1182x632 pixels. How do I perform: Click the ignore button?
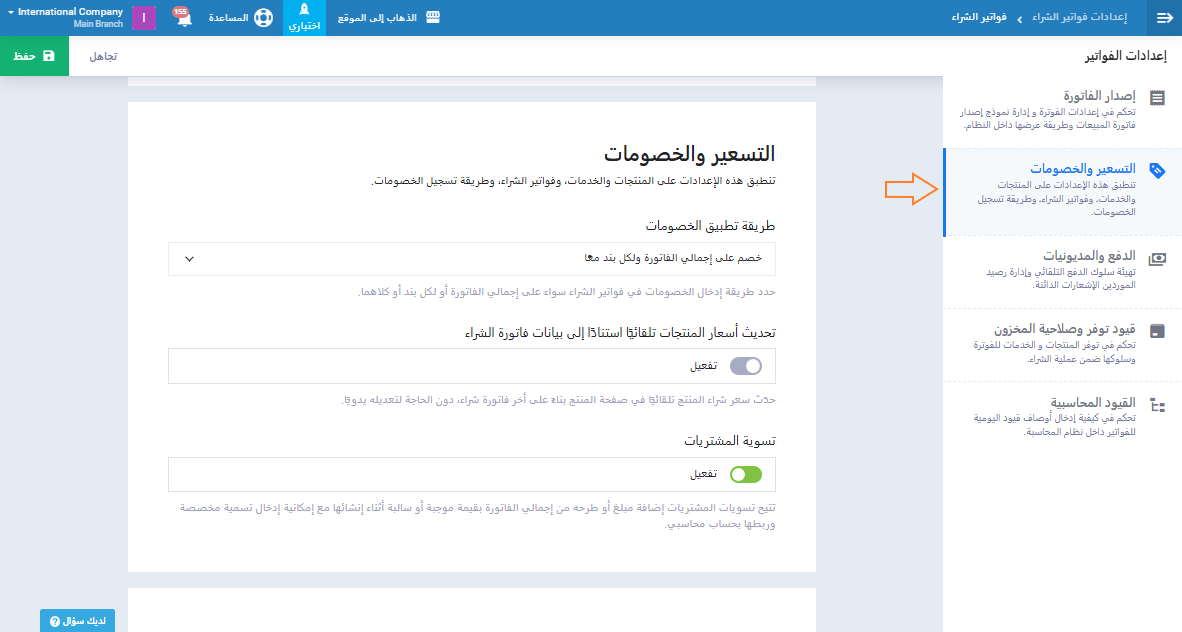click(103, 56)
